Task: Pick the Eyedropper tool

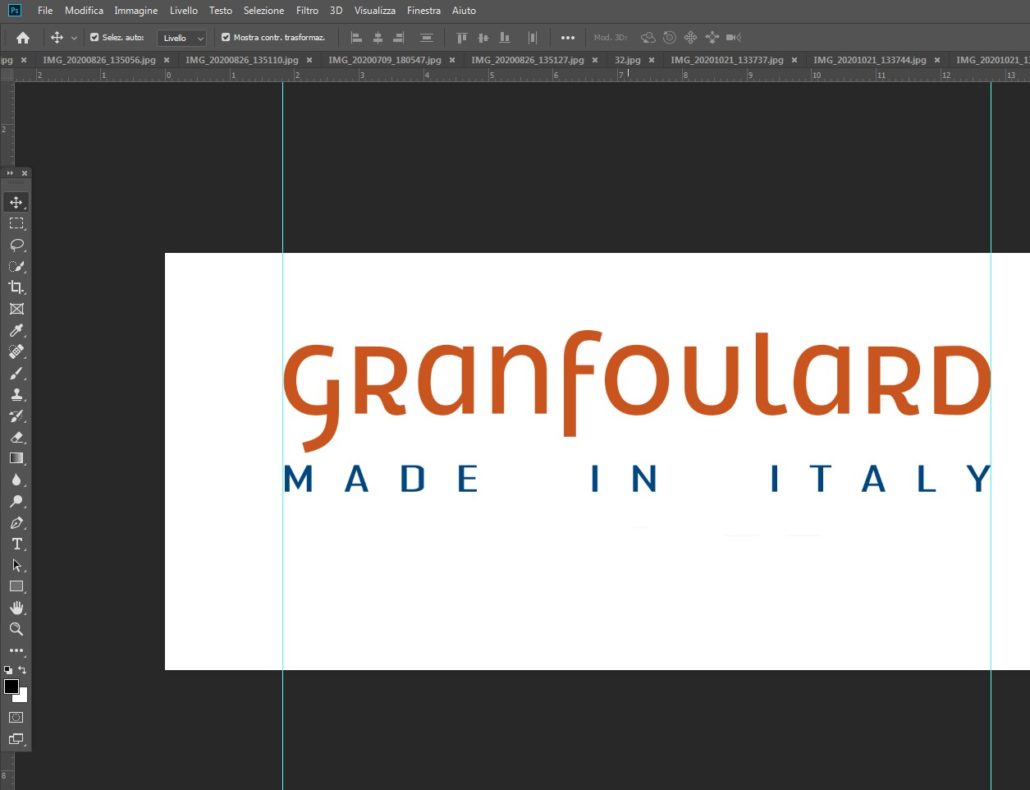Action: click(16, 331)
